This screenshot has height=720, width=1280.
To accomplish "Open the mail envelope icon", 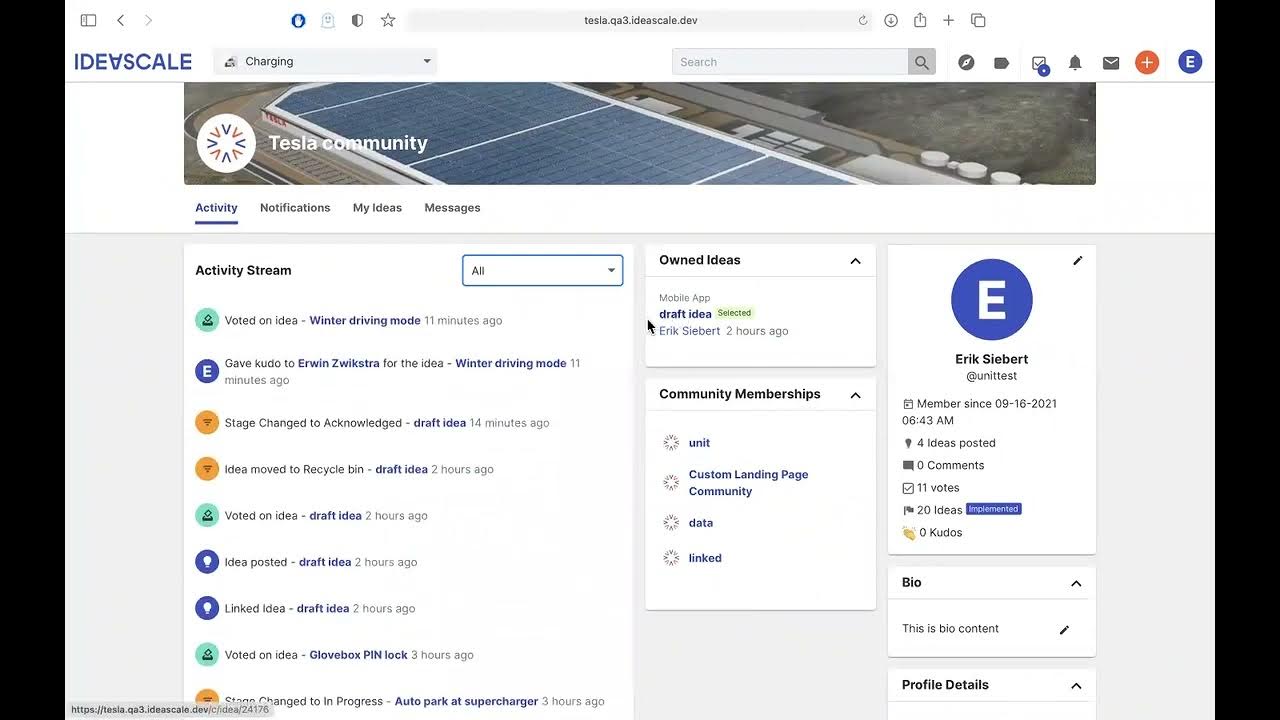I will click(x=1111, y=62).
